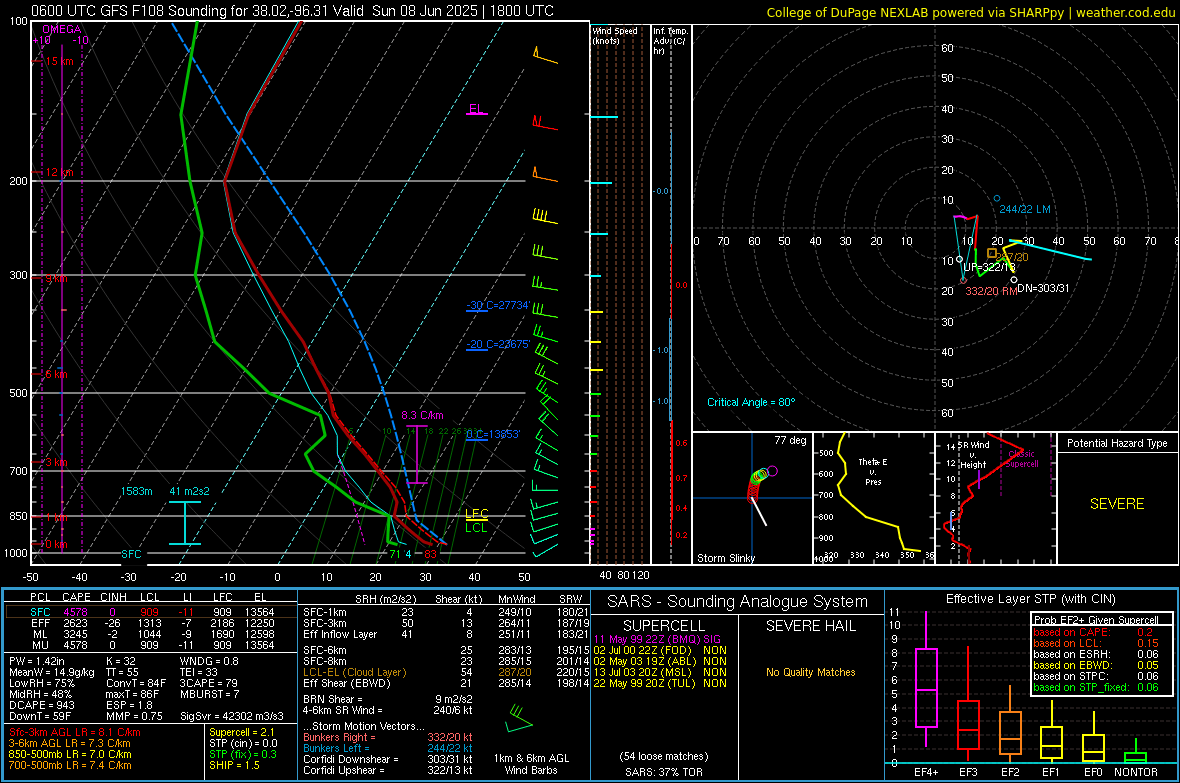1180x783 pixels.
Task: Select the MU parcel row
Action: click(151, 645)
